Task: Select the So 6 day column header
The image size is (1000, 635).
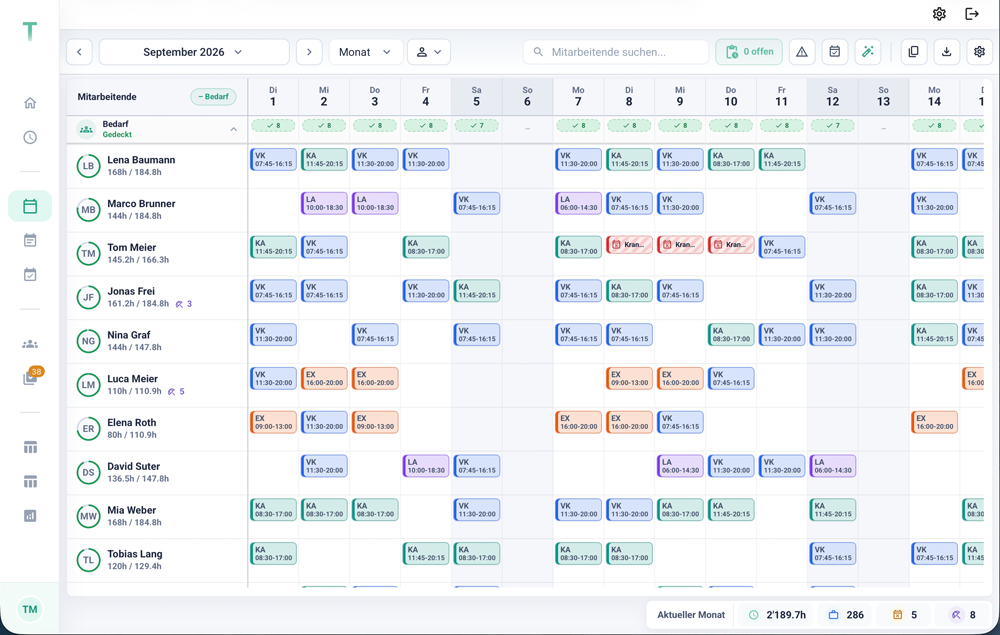Action: click(x=527, y=96)
